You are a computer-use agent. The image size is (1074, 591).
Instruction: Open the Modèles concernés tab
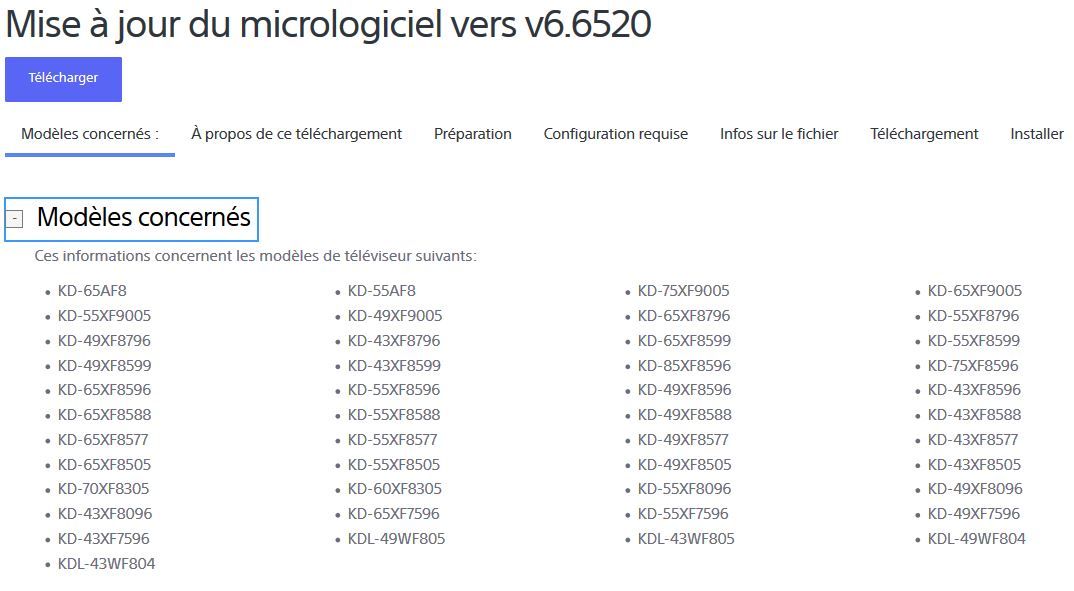point(90,134)
